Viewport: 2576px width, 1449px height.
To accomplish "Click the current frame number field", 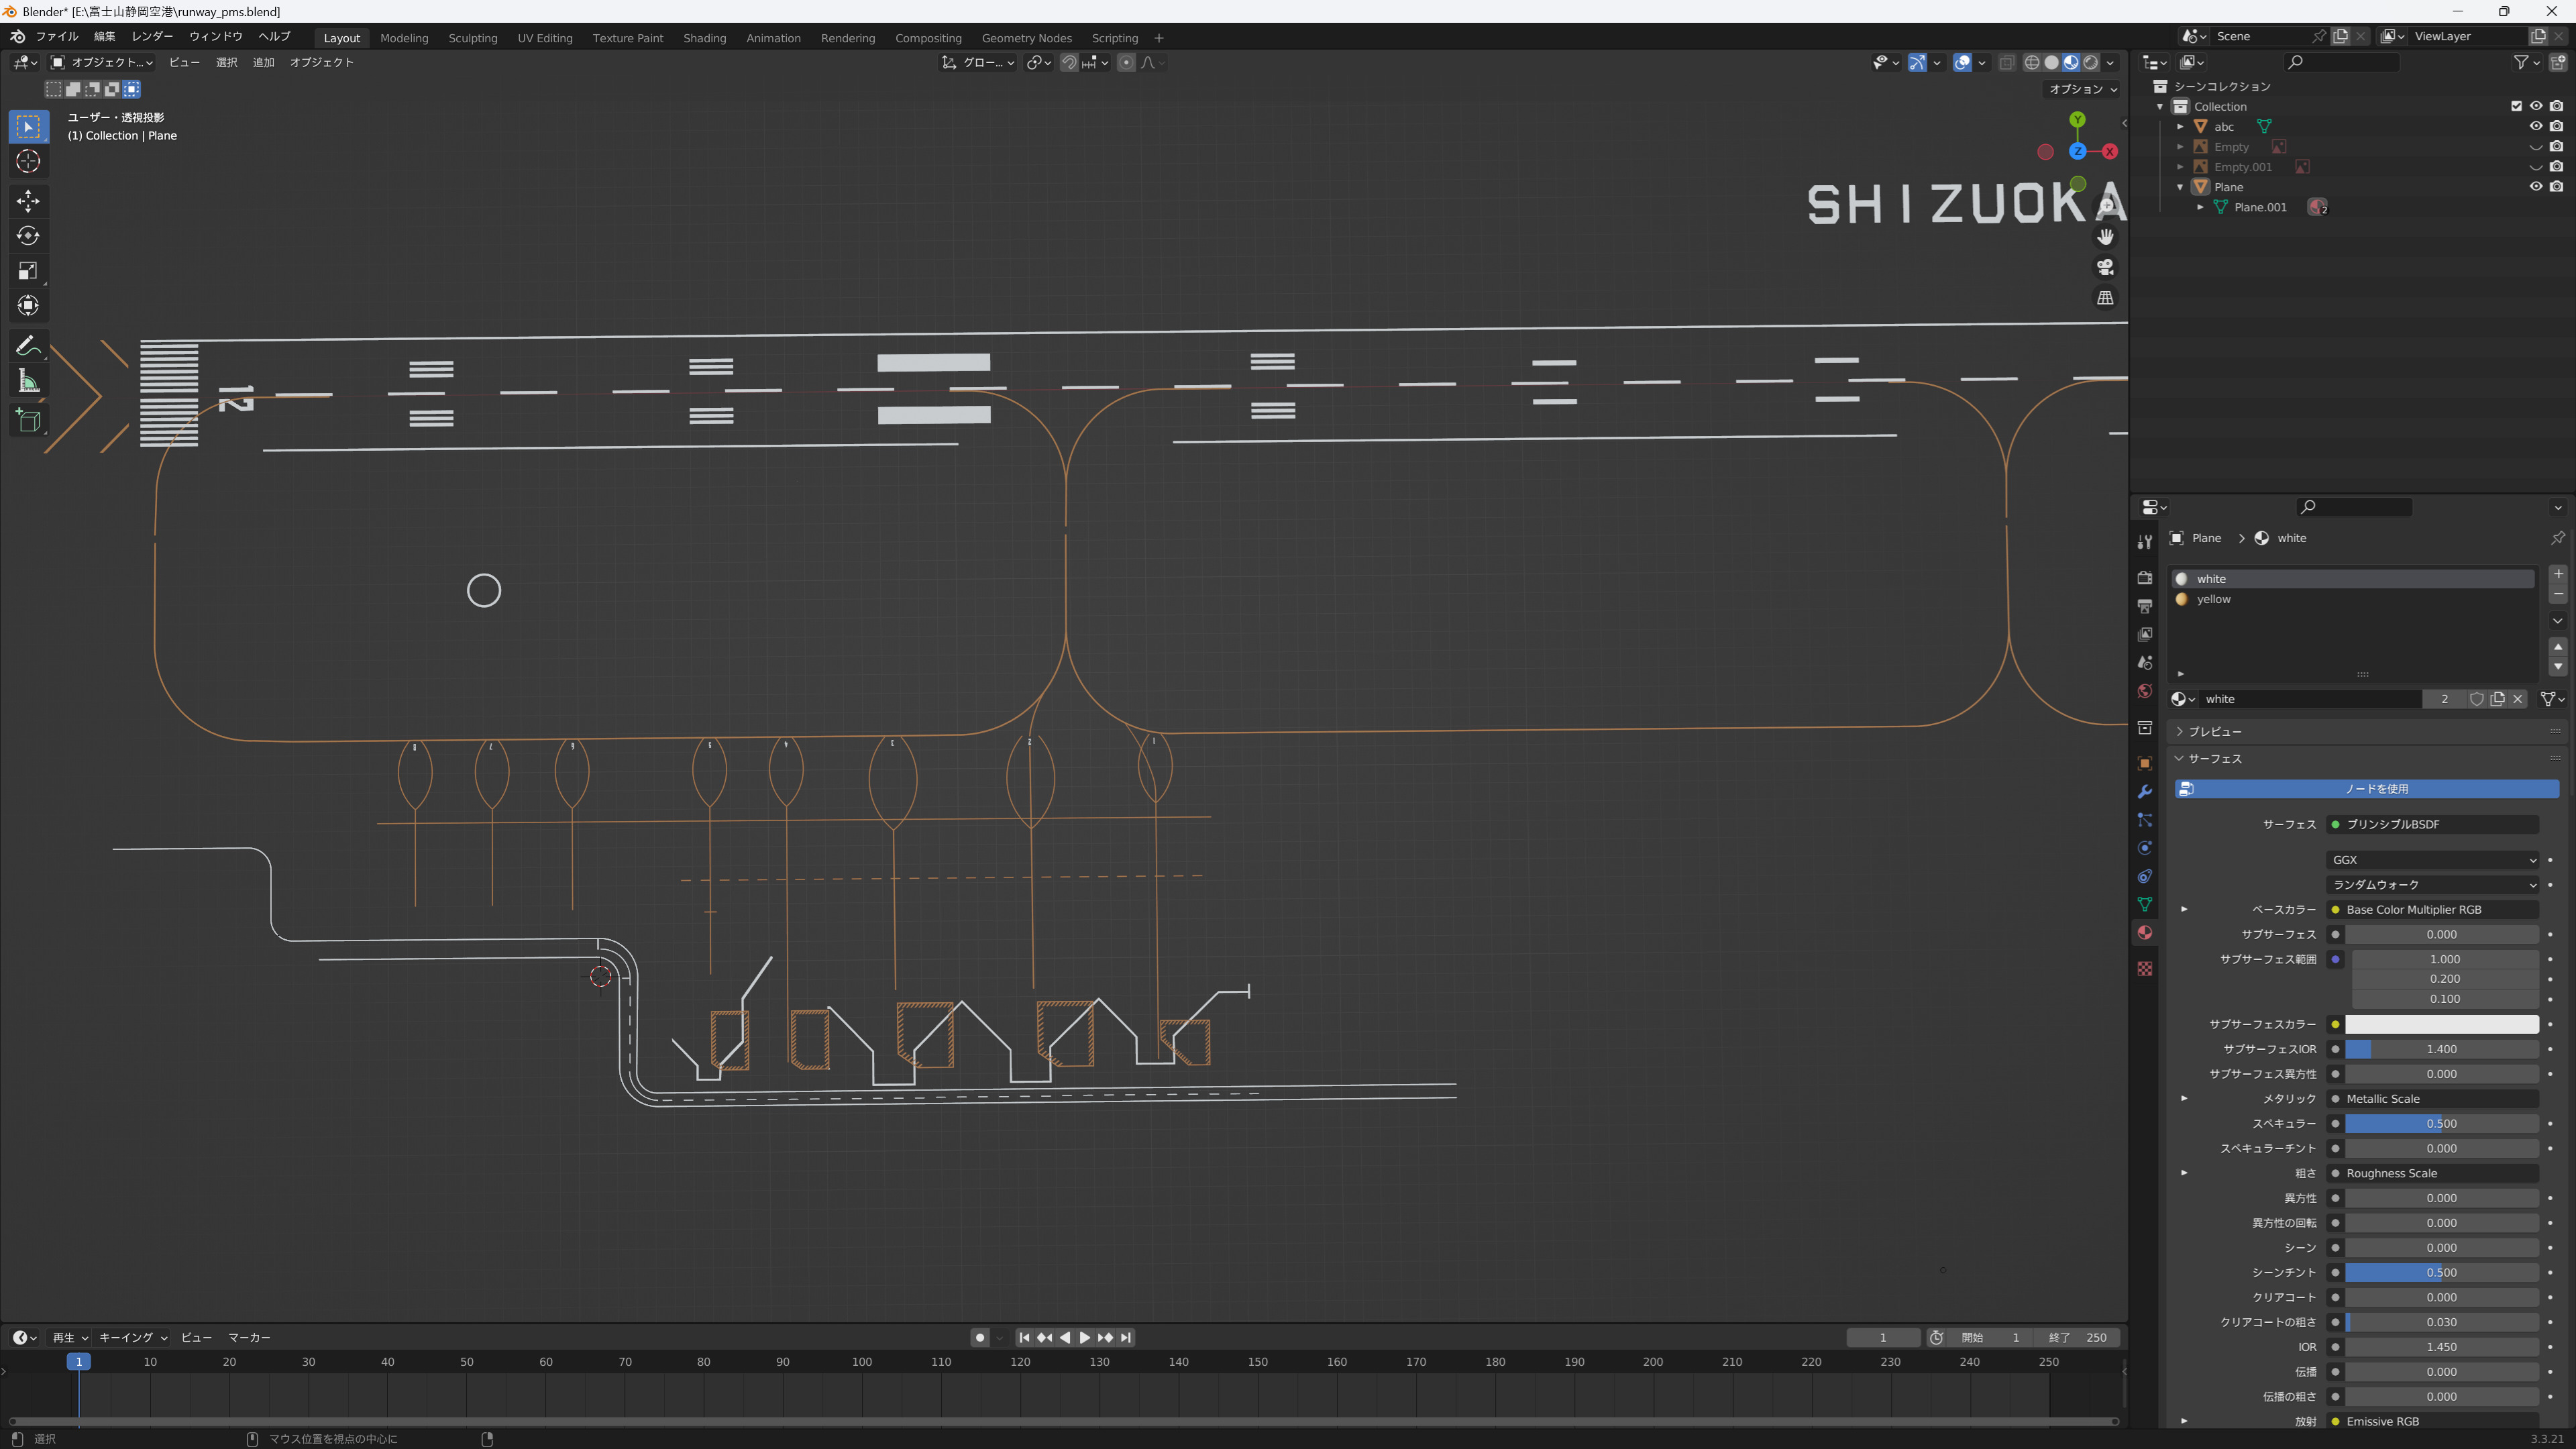I will 1882,1338.
